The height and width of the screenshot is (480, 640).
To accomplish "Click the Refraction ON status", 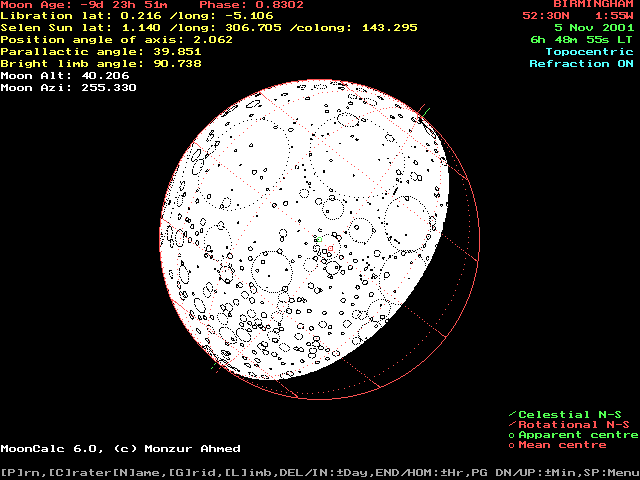I will click(x=582, y=64).
